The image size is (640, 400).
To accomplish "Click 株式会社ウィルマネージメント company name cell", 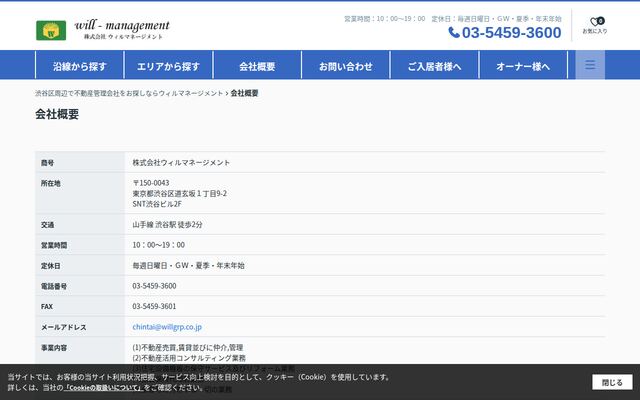I will click(x=181, y=162).
